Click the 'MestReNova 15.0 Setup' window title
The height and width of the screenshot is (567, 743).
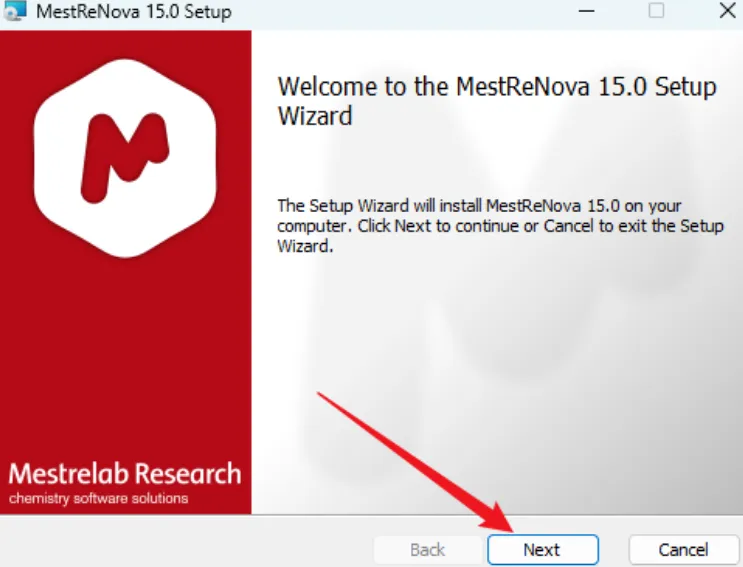pyautogui.click(x=134, y=11)
